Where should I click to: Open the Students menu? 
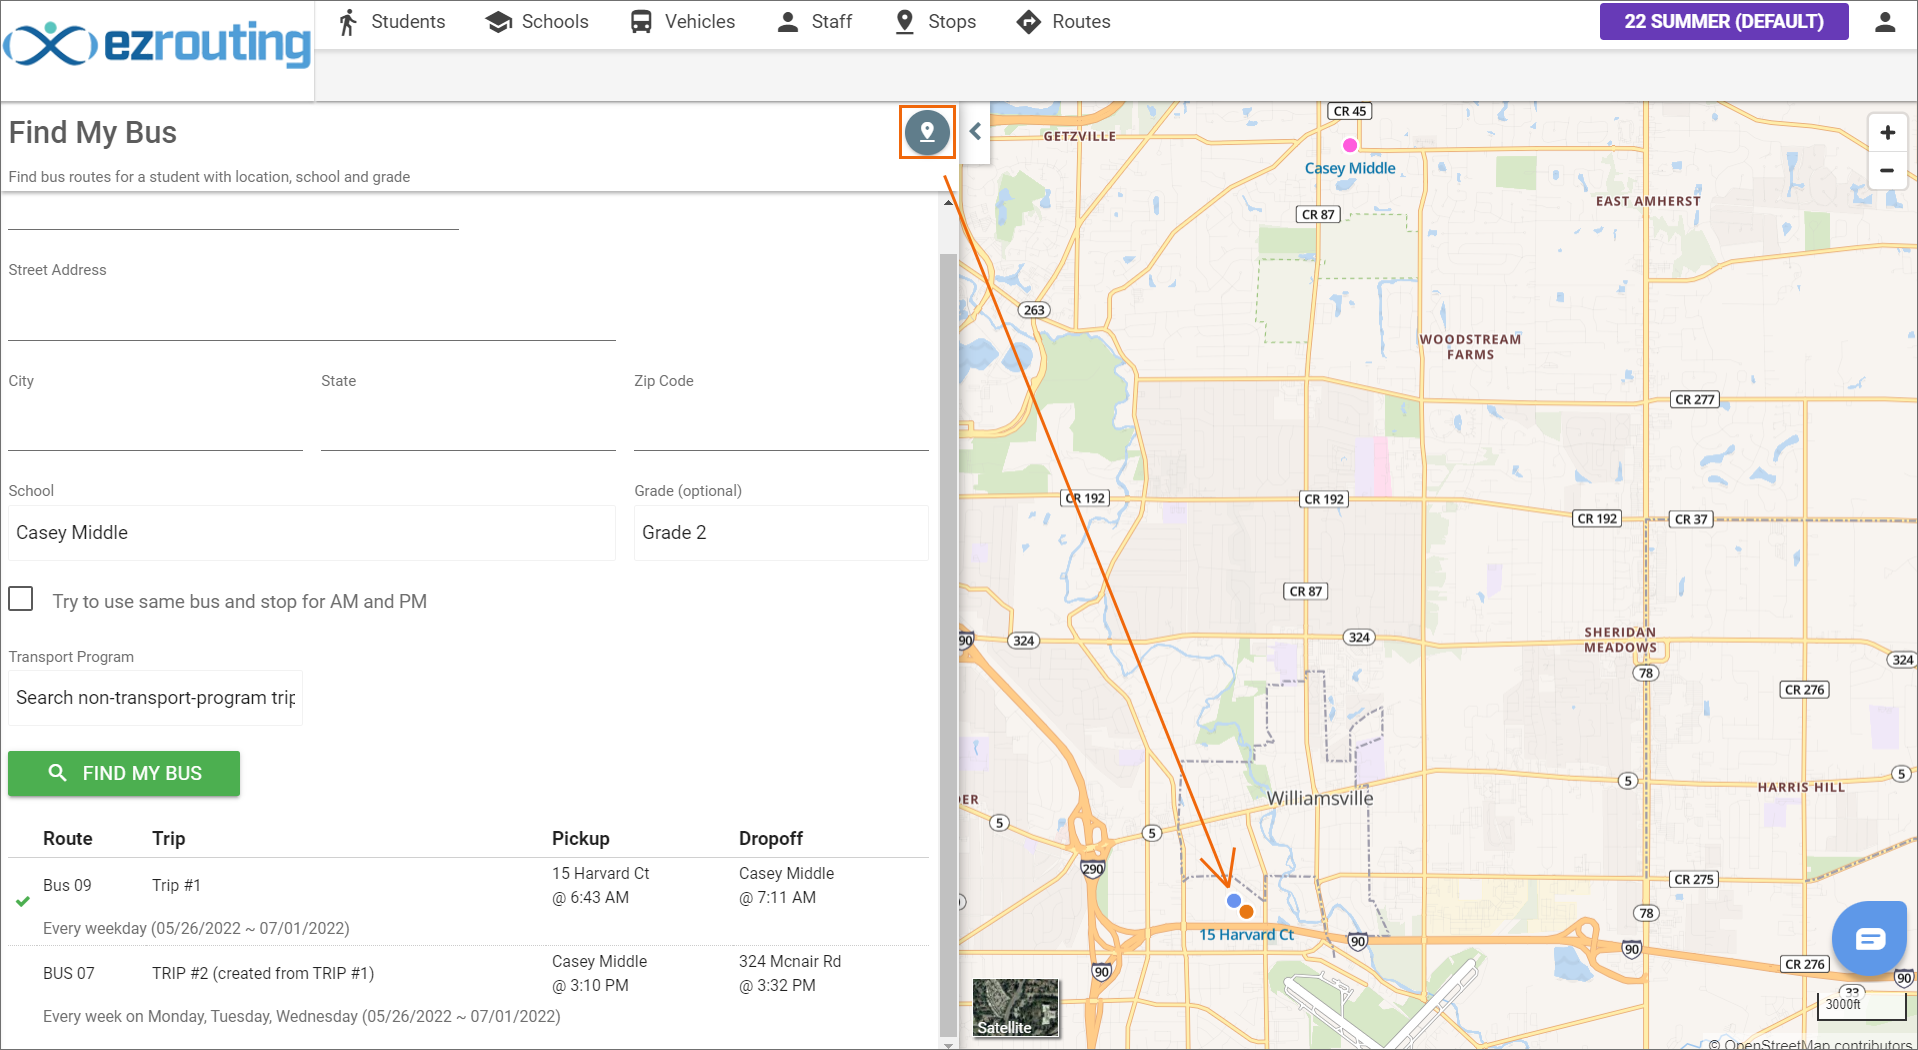(x=391, y=22)
